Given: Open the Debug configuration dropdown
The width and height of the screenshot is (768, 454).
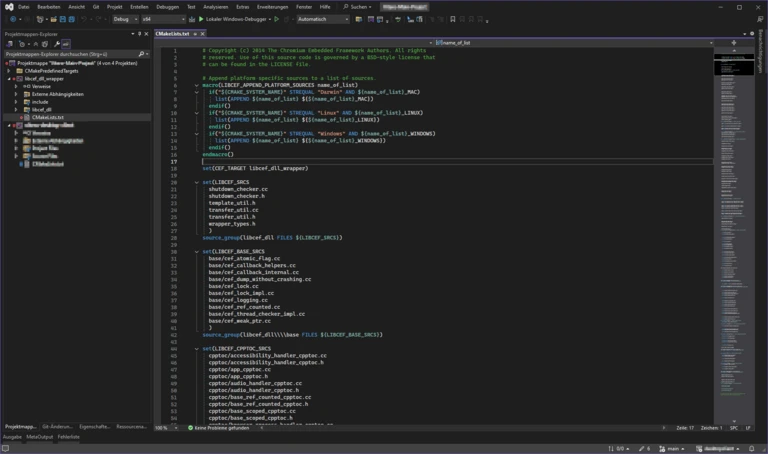Looking at the screenshot, I should [125, 19].
